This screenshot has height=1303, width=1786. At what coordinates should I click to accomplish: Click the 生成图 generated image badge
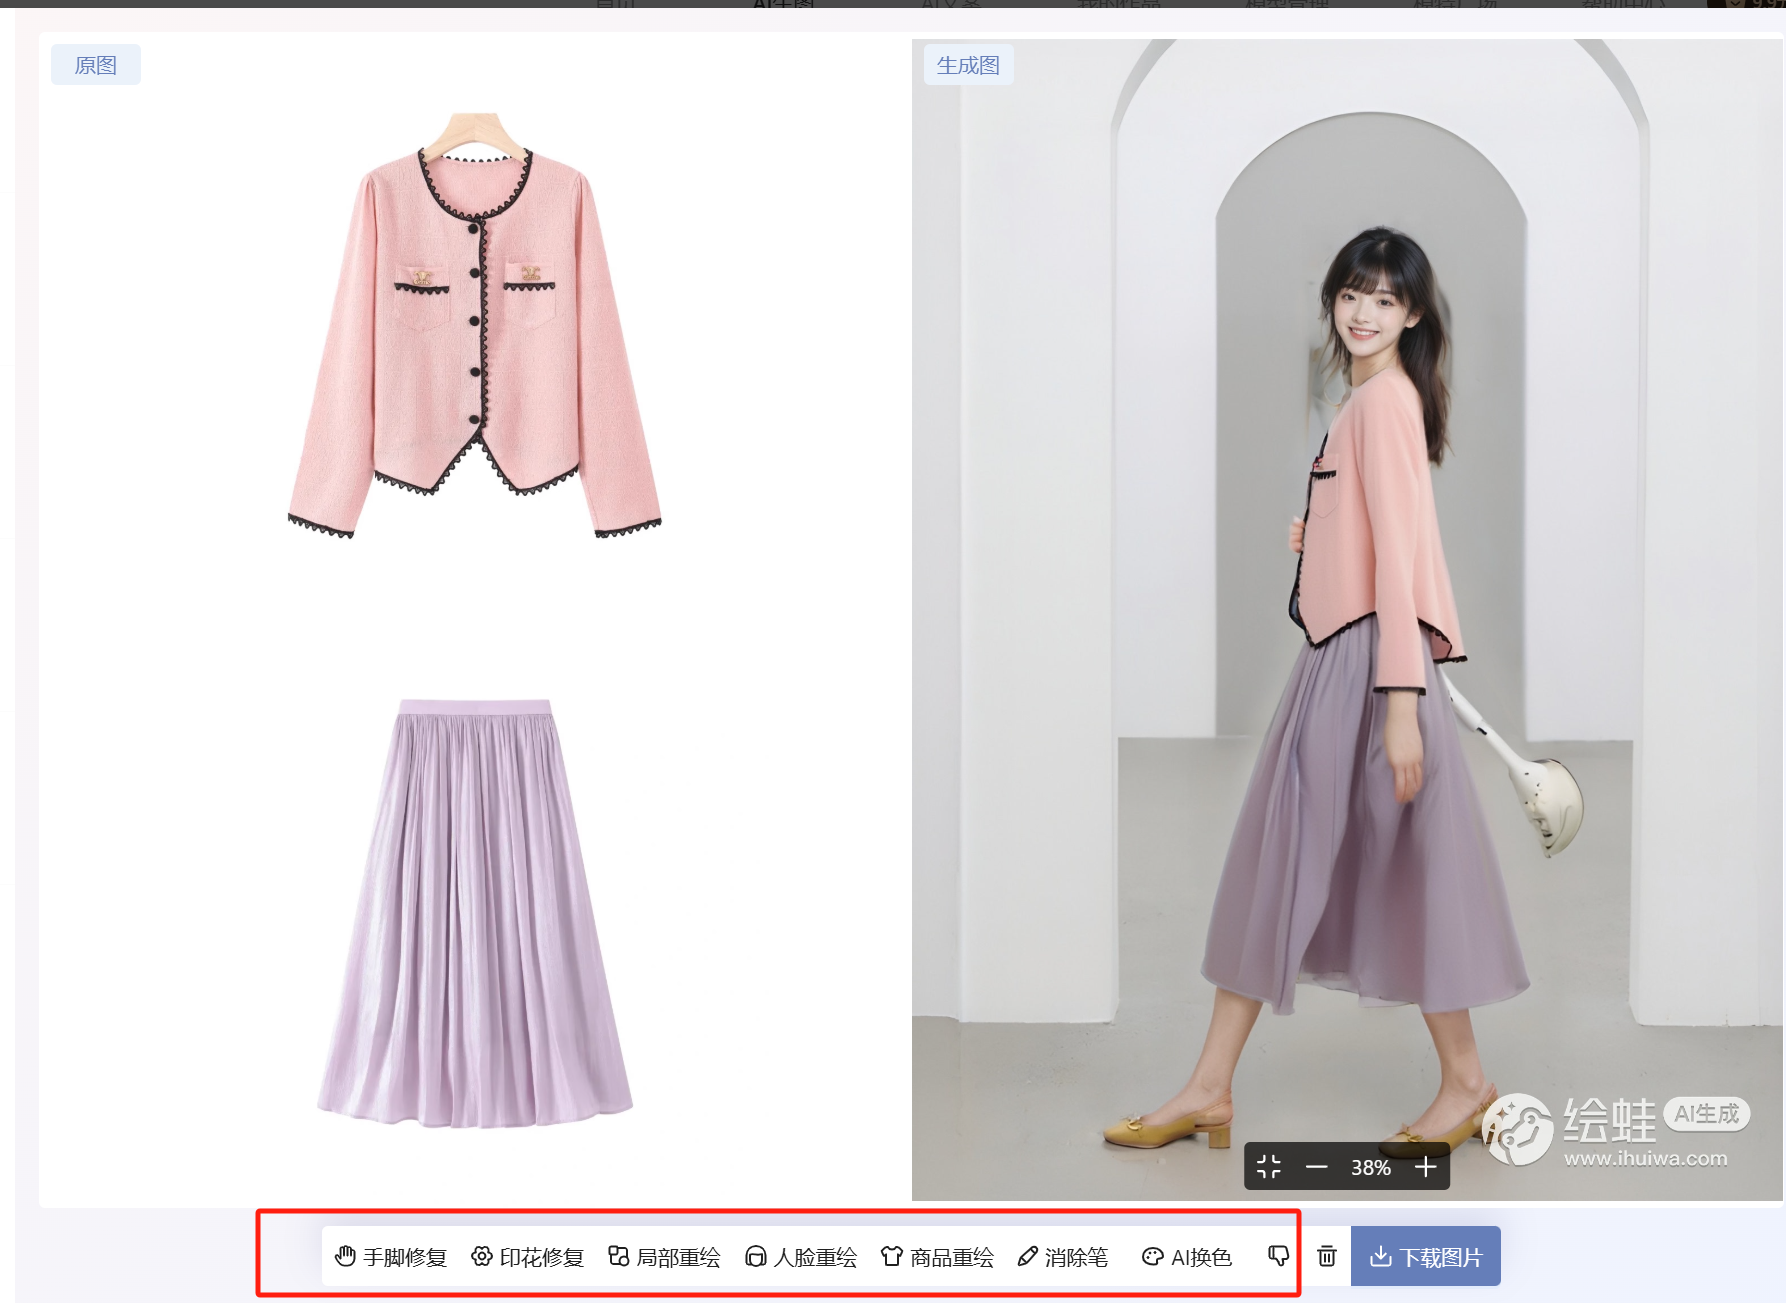pyautogui.click(x=967, y=63)
